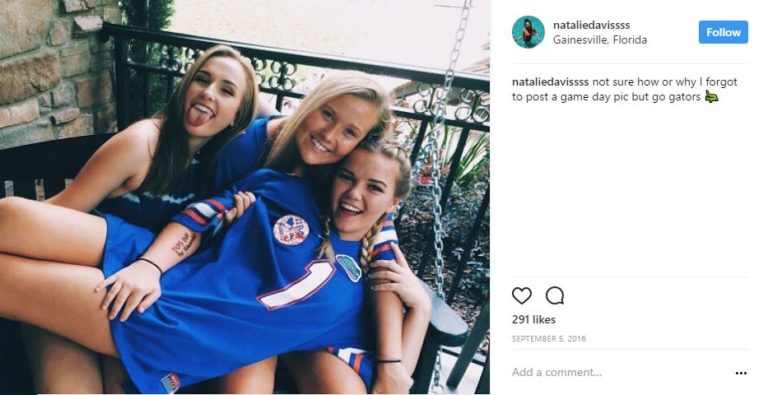Select the bold nataliedavissss name in caption
The image size is (768, 395).
coord(550,82)
